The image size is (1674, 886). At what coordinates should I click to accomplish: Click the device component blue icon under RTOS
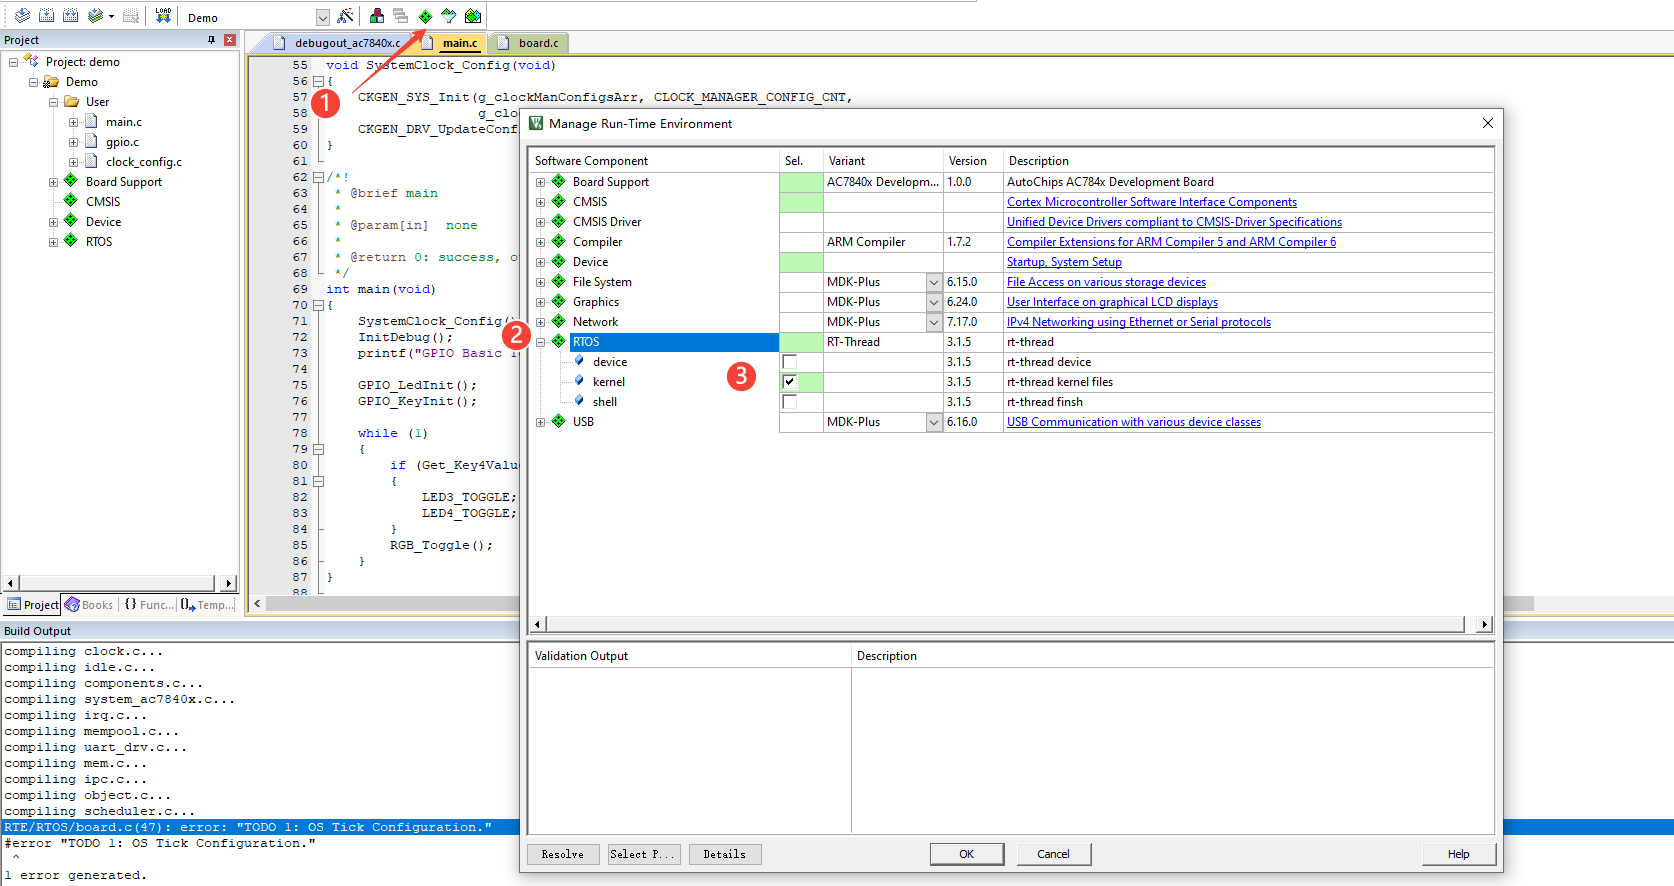579,361
